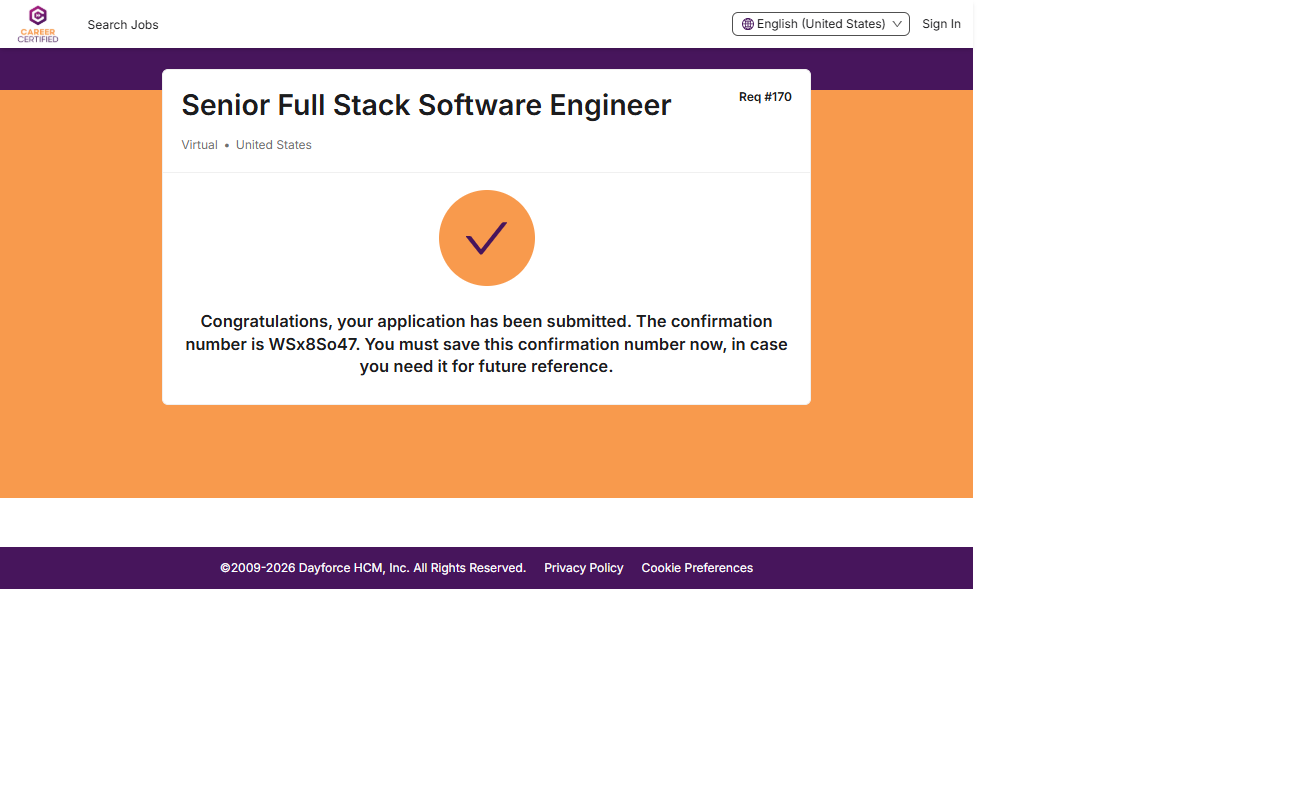The image size is (1297, 785).
Task: Click the globe icon in language selector
Action: pyautogui.click(x=747, y=24)
